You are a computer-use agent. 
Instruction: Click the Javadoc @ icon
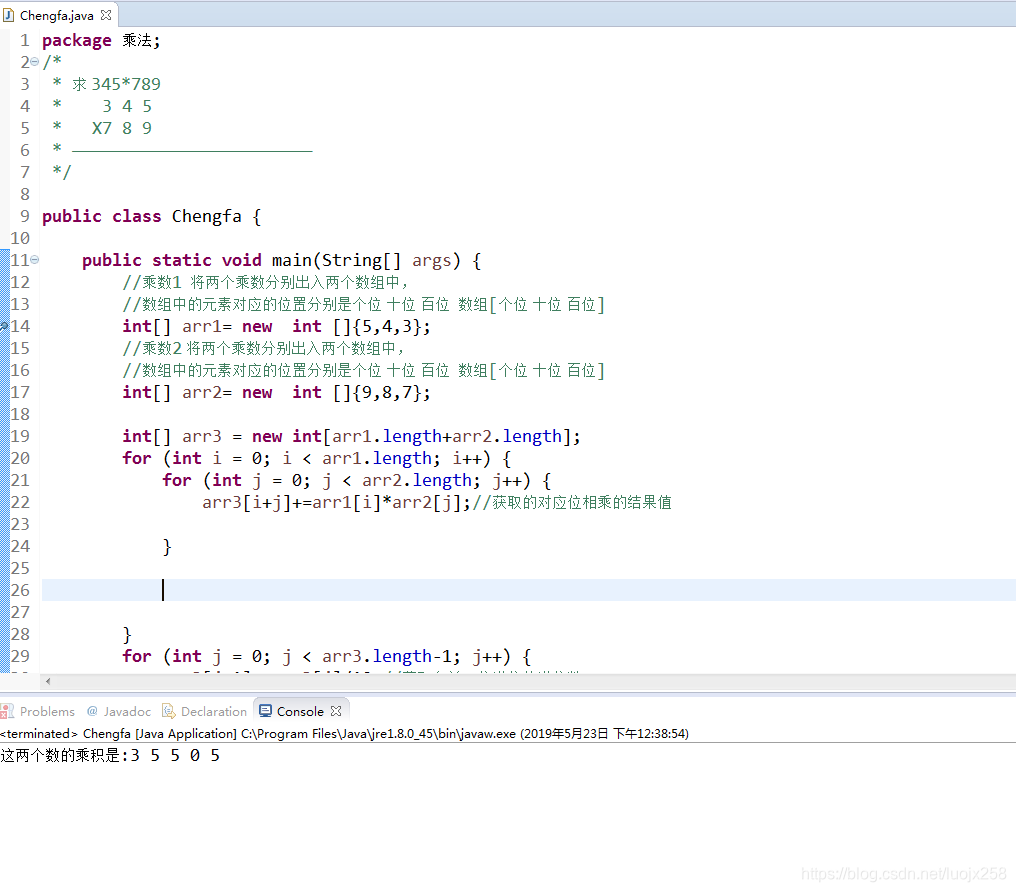[x=92, y=711]
